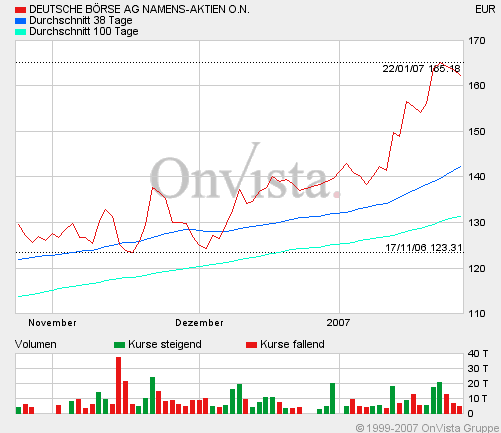Click the 130 price axis value
The width and height of the screenshot is (501, 433).
(477, 222)
